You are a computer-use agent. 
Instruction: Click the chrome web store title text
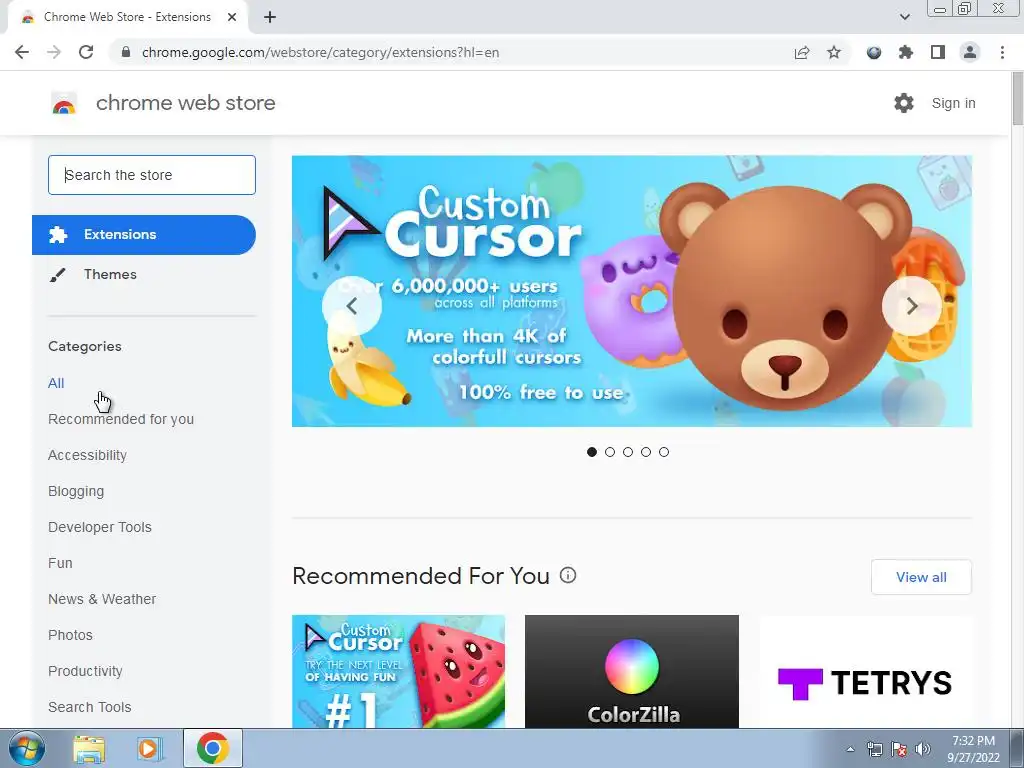[x=185, y=103]
